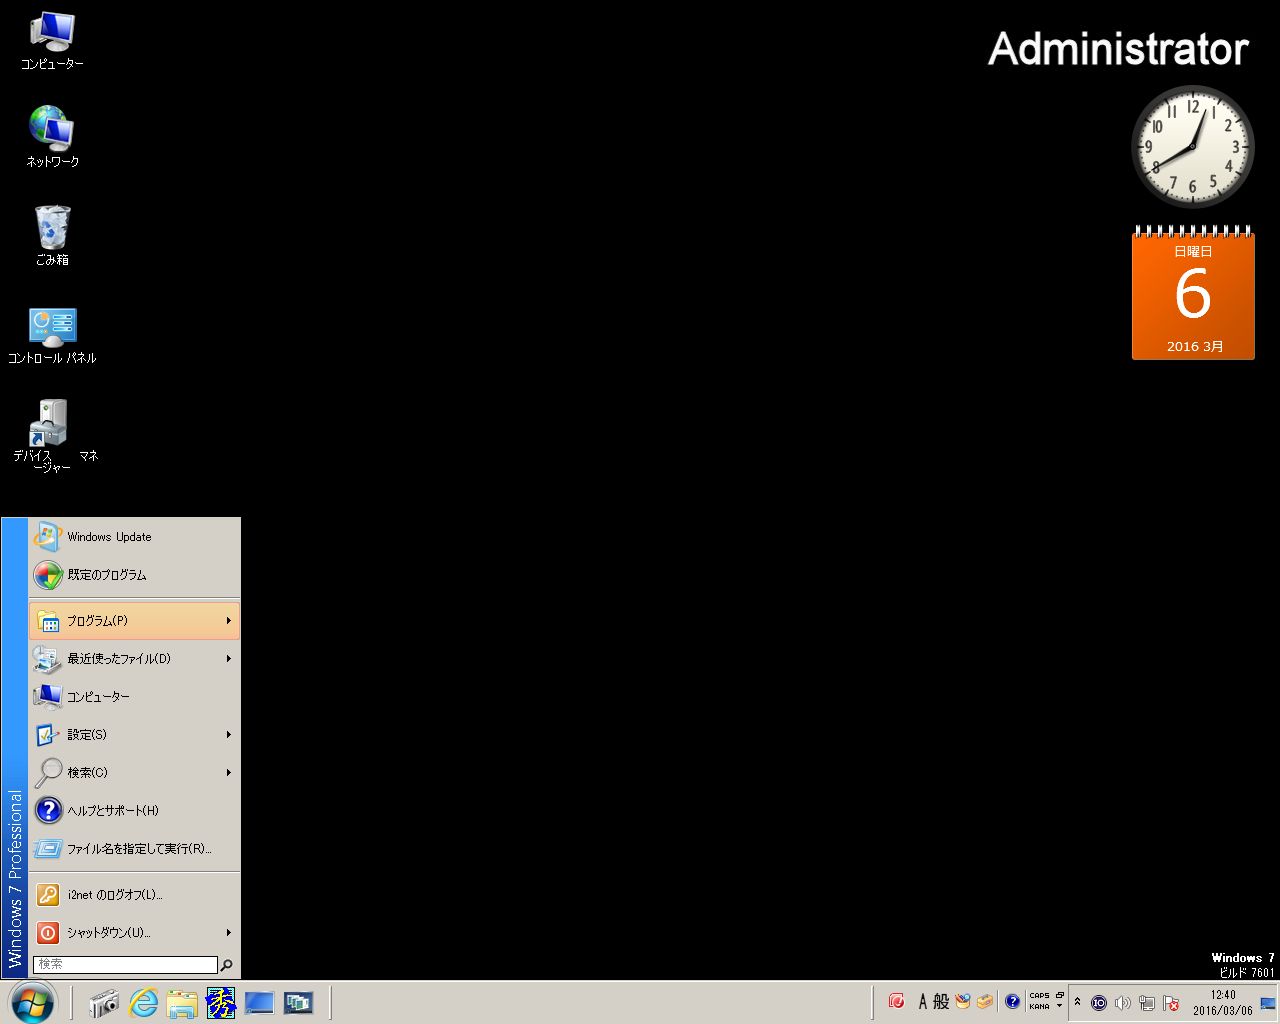Open the IME tools toolbox icon
1280x1024 pixels.
click(x=985, y=1001)
